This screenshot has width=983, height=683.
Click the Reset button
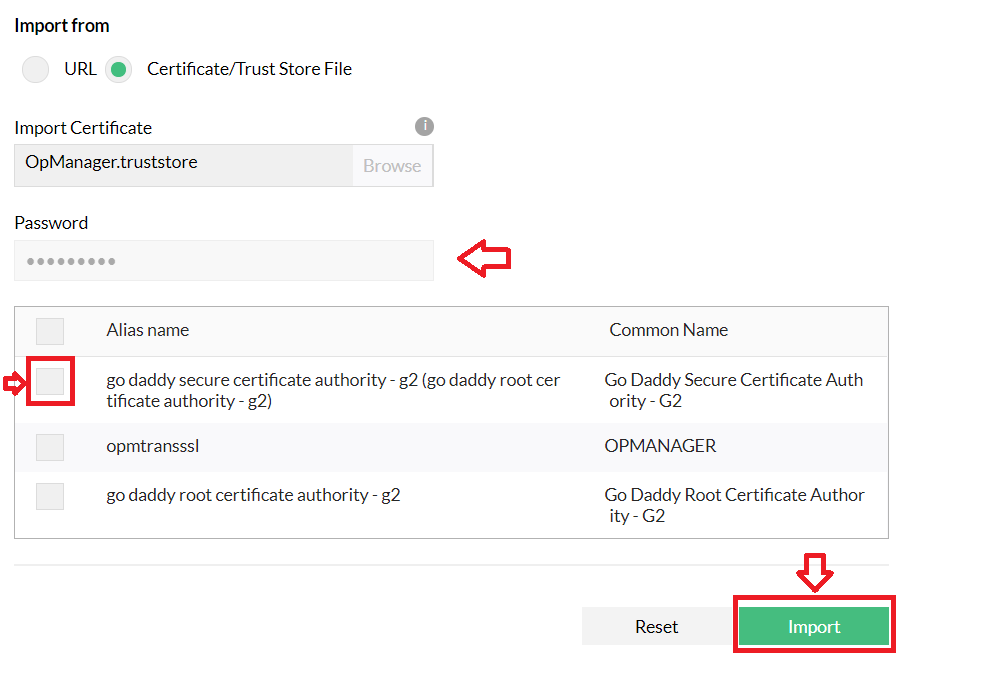click(656, 626)
